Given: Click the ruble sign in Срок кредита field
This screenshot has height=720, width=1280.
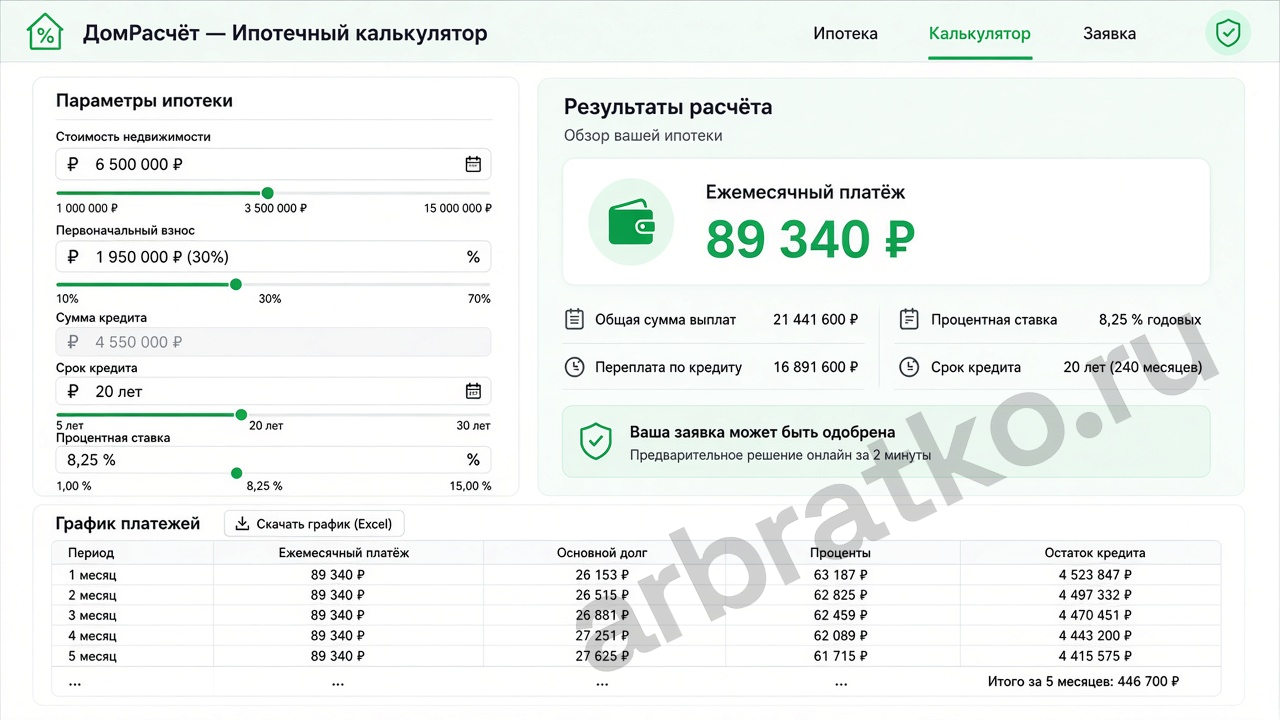Looking at the screenshot, I should [x=73, y=391].
